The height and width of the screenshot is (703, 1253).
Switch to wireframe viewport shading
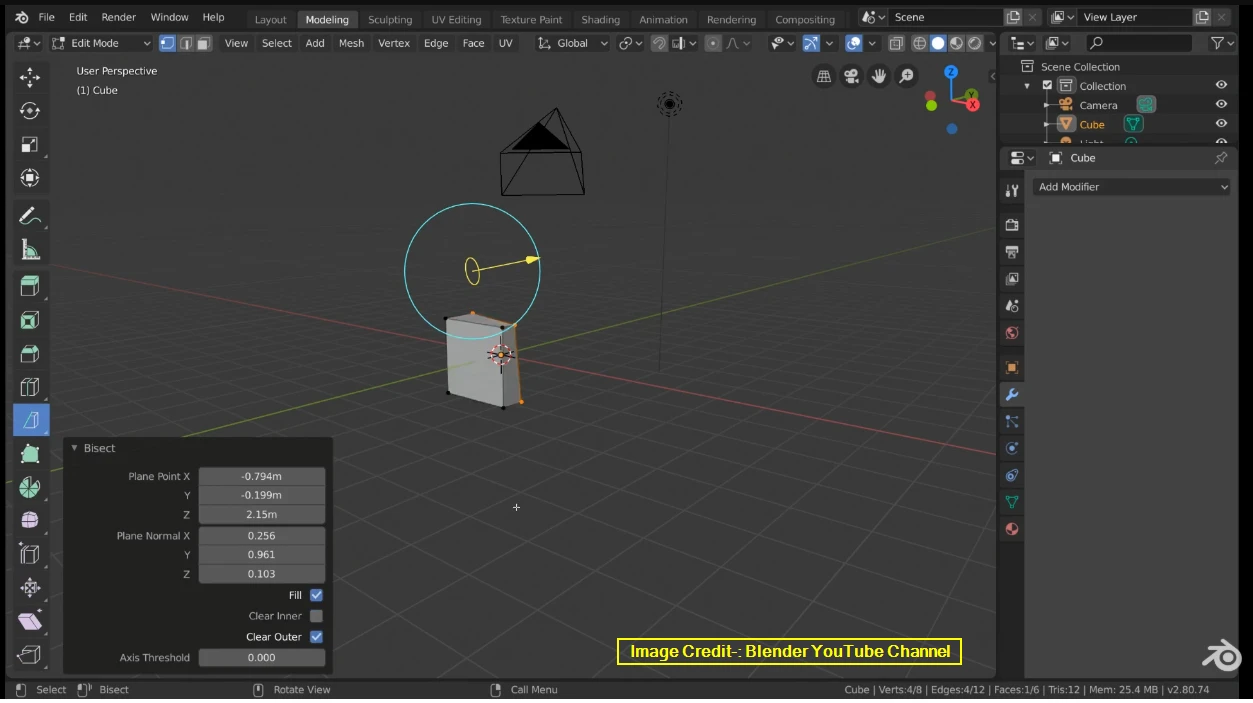coord(919,43)
